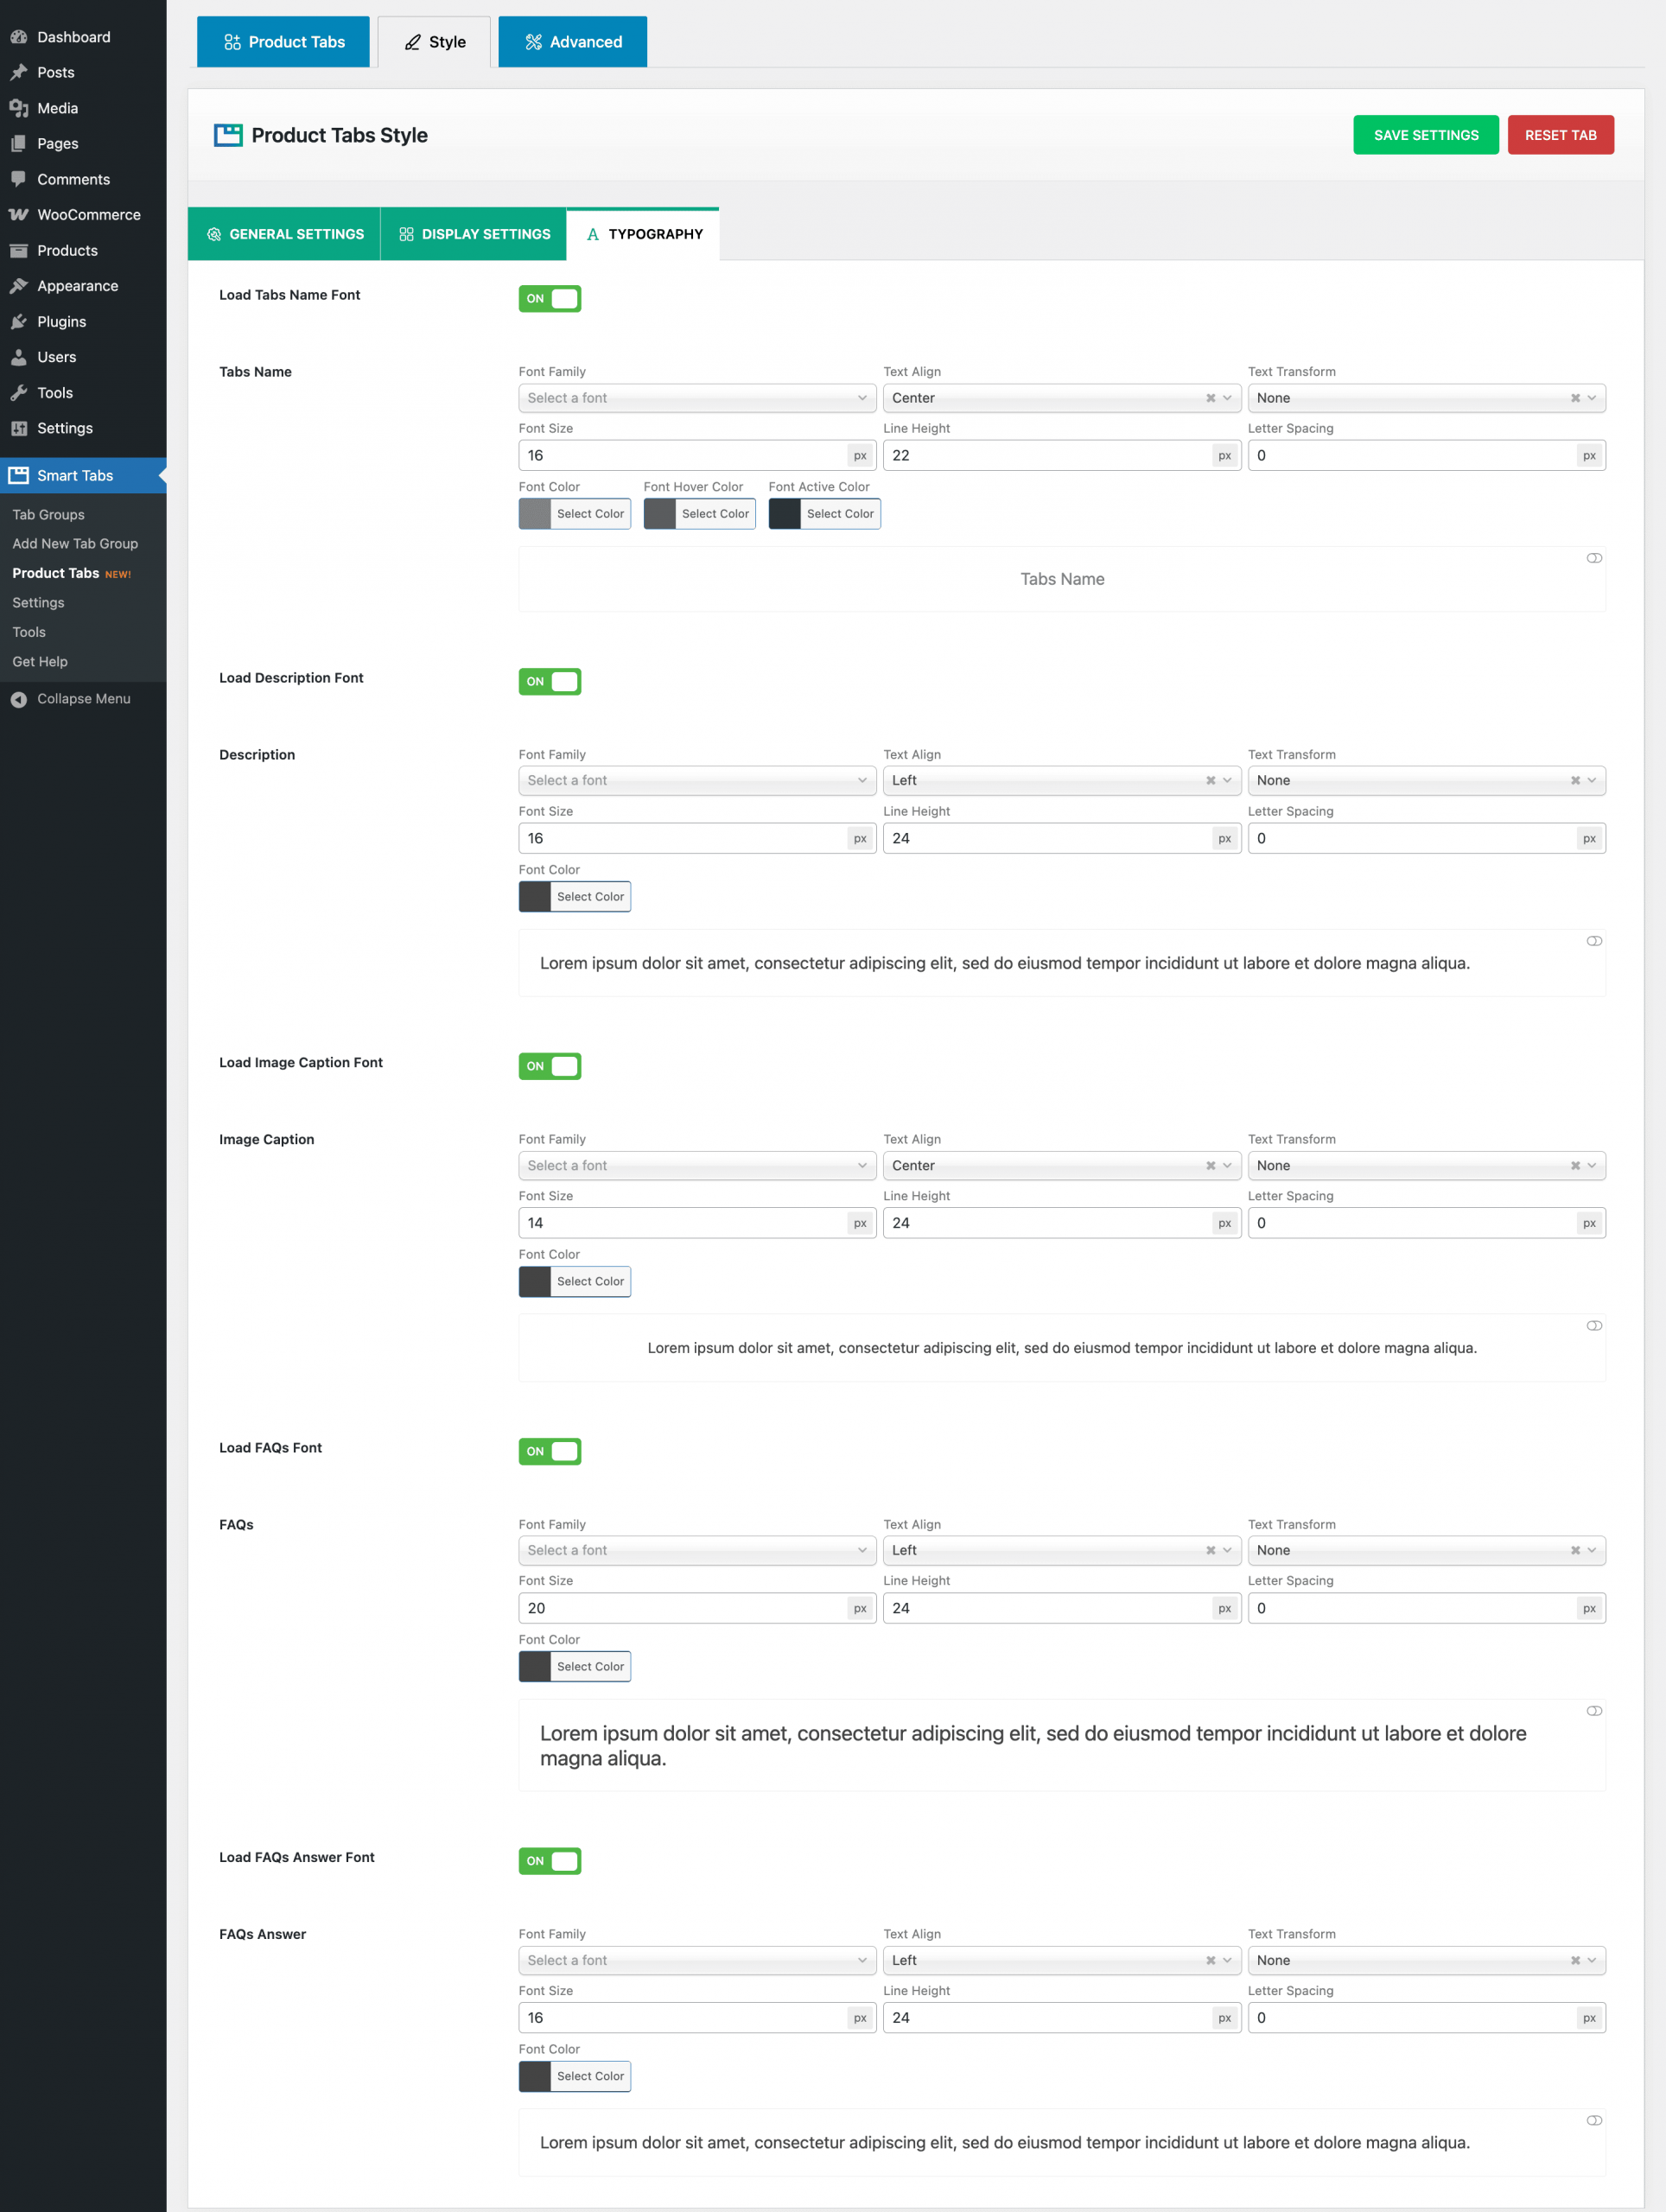Pick Tabs Name Font Active Color swatch
The width and height of the screenshot is (1666, 2212).
(785, 514)
